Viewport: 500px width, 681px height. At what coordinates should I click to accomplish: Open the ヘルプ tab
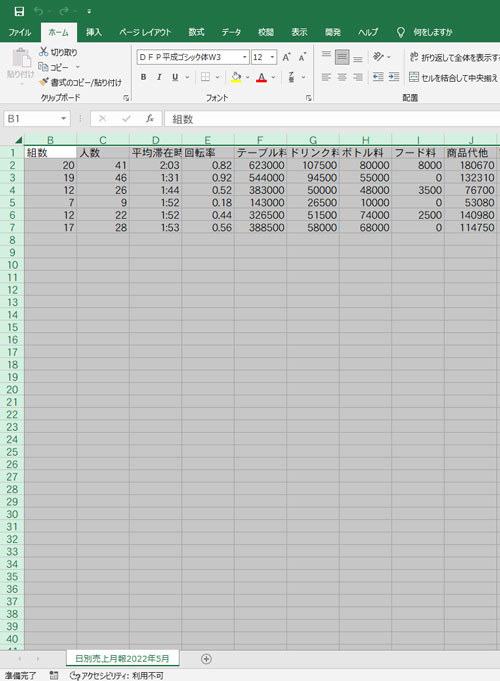tap(368, 32)
